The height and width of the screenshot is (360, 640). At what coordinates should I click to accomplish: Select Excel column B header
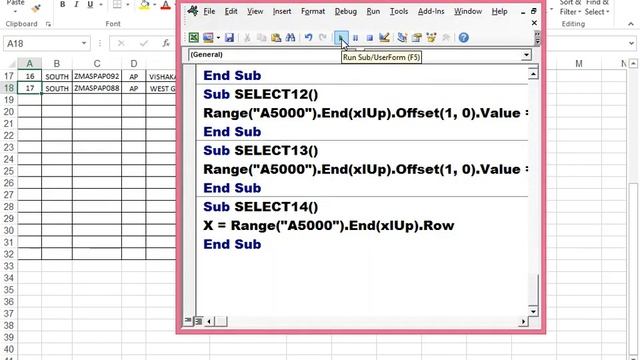(57, 64)
